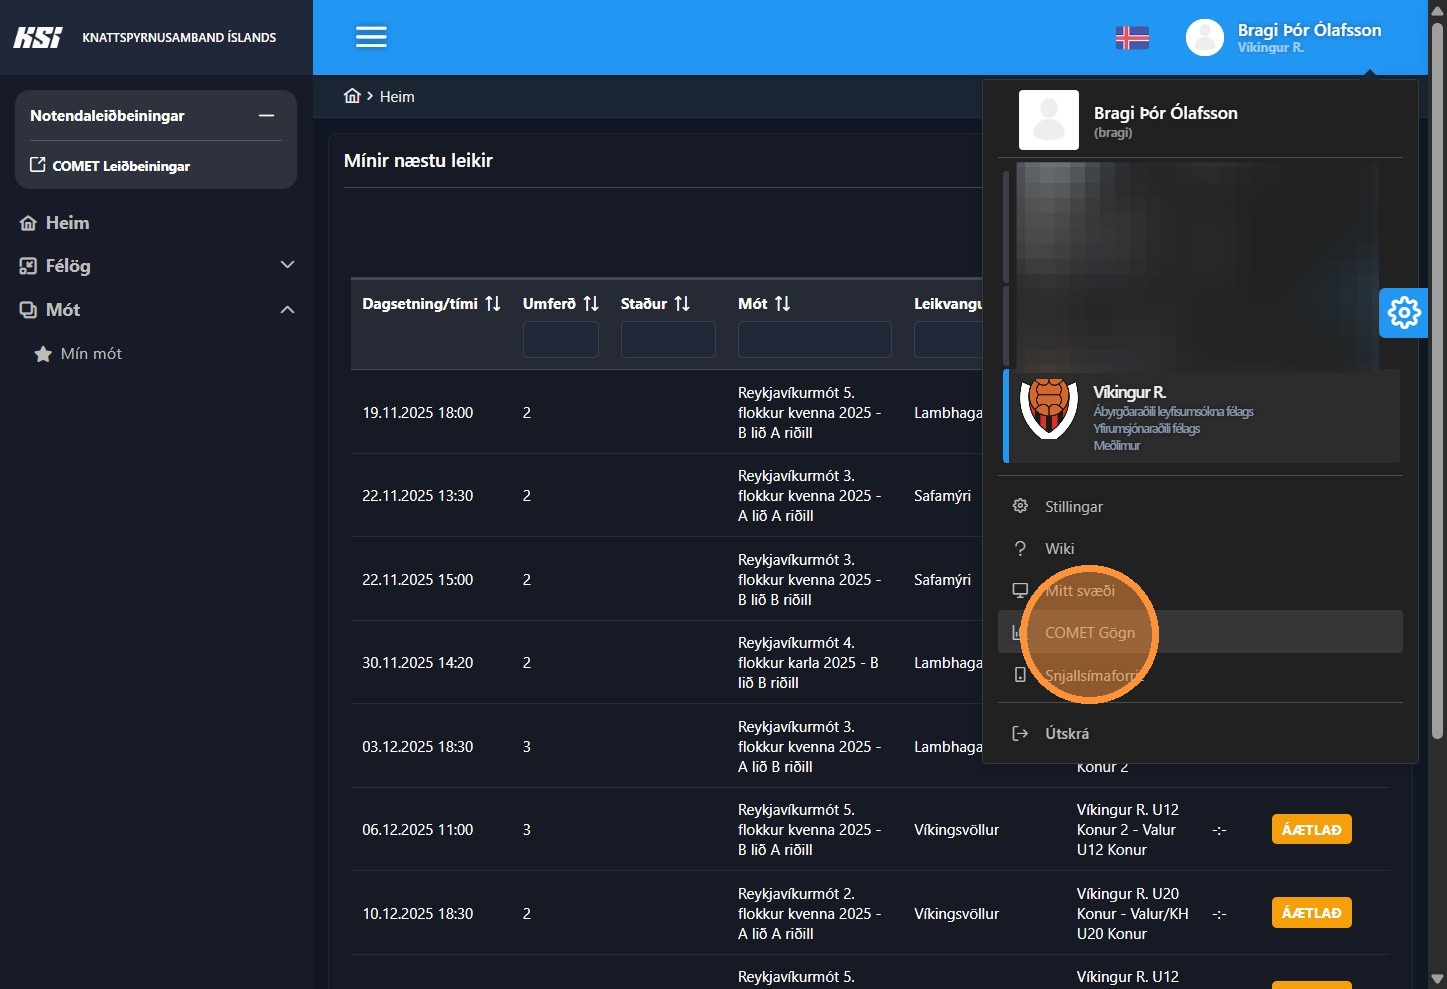The height and width of the screenshot is (989, 1447).
Task: Open Stillingar from the user menu
Action: click(1200, 506)
